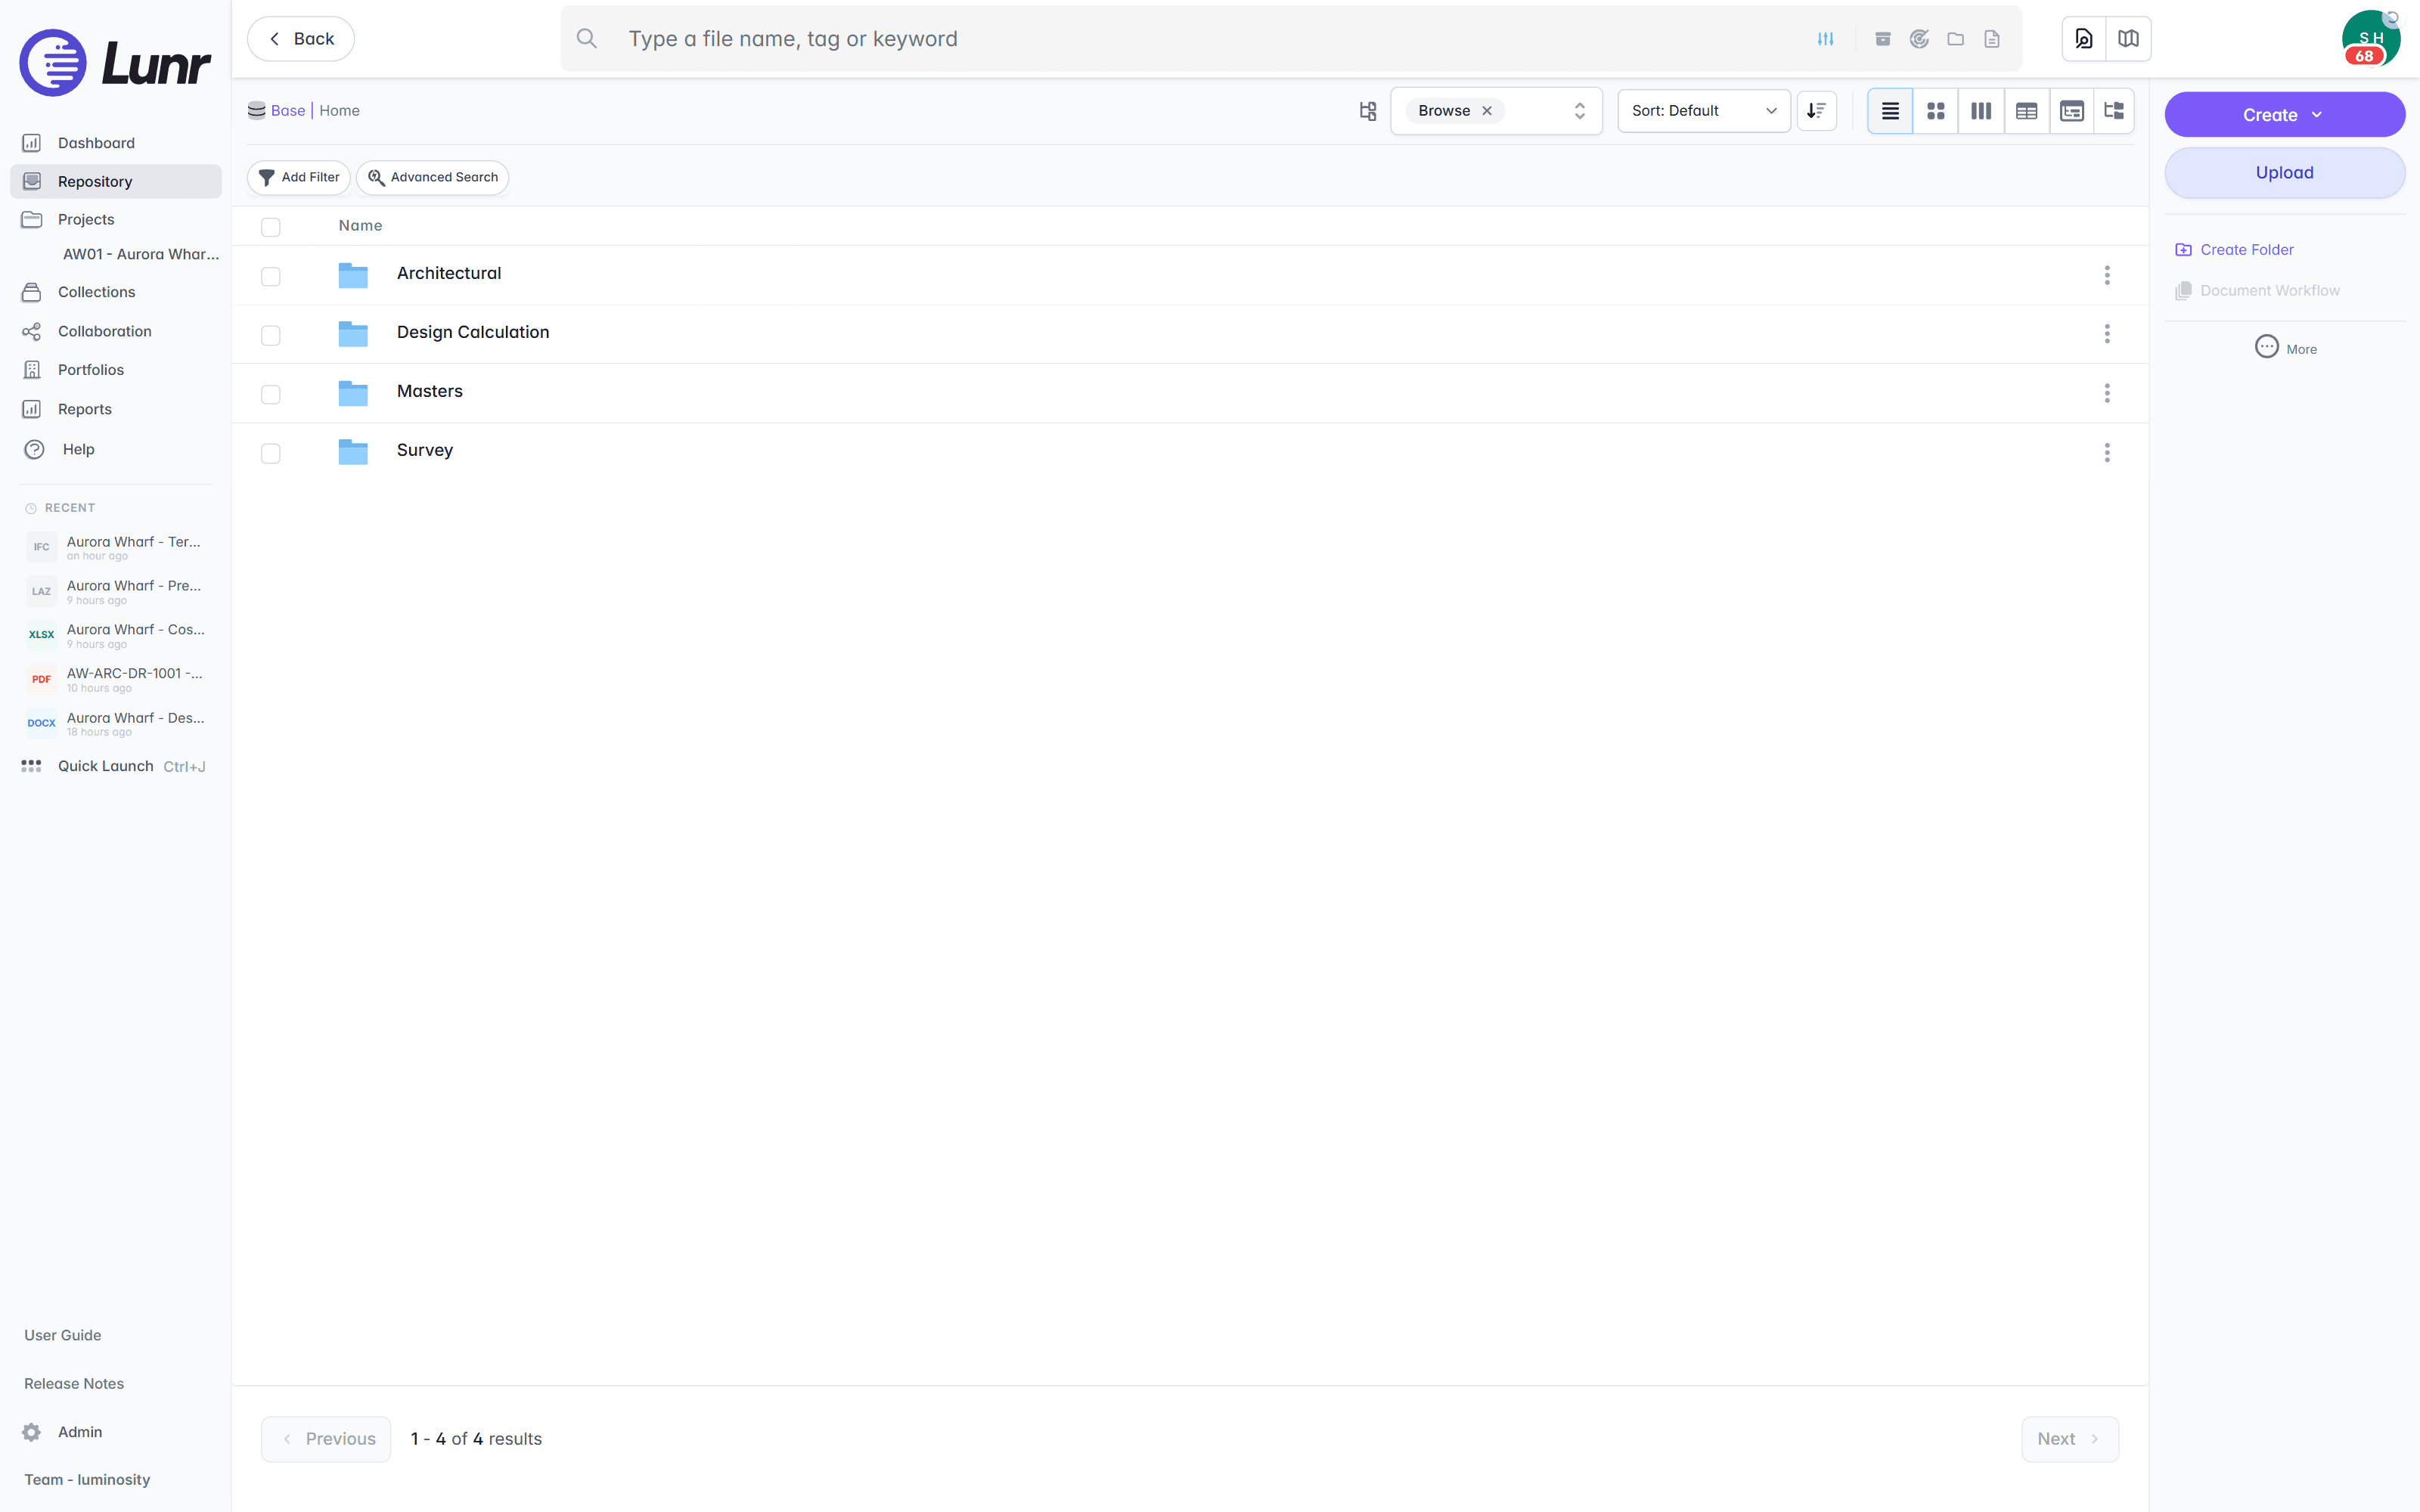Screen dimensions: 2420x1512
Task: Open Projects in sidebar
Action: [116, 219]
